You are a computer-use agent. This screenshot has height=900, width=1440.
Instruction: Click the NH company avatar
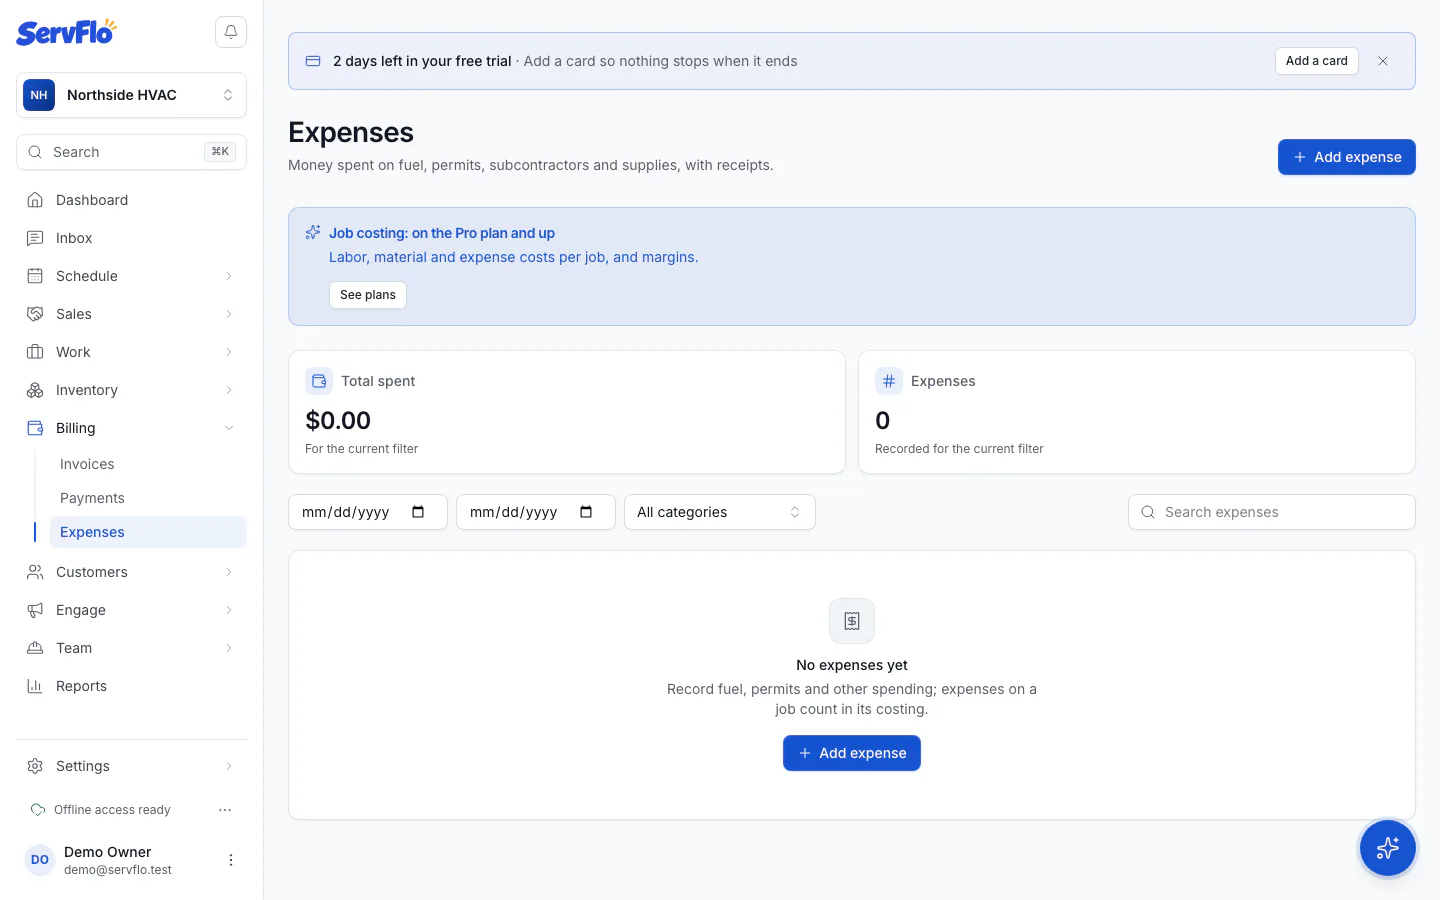coord(39,95)
